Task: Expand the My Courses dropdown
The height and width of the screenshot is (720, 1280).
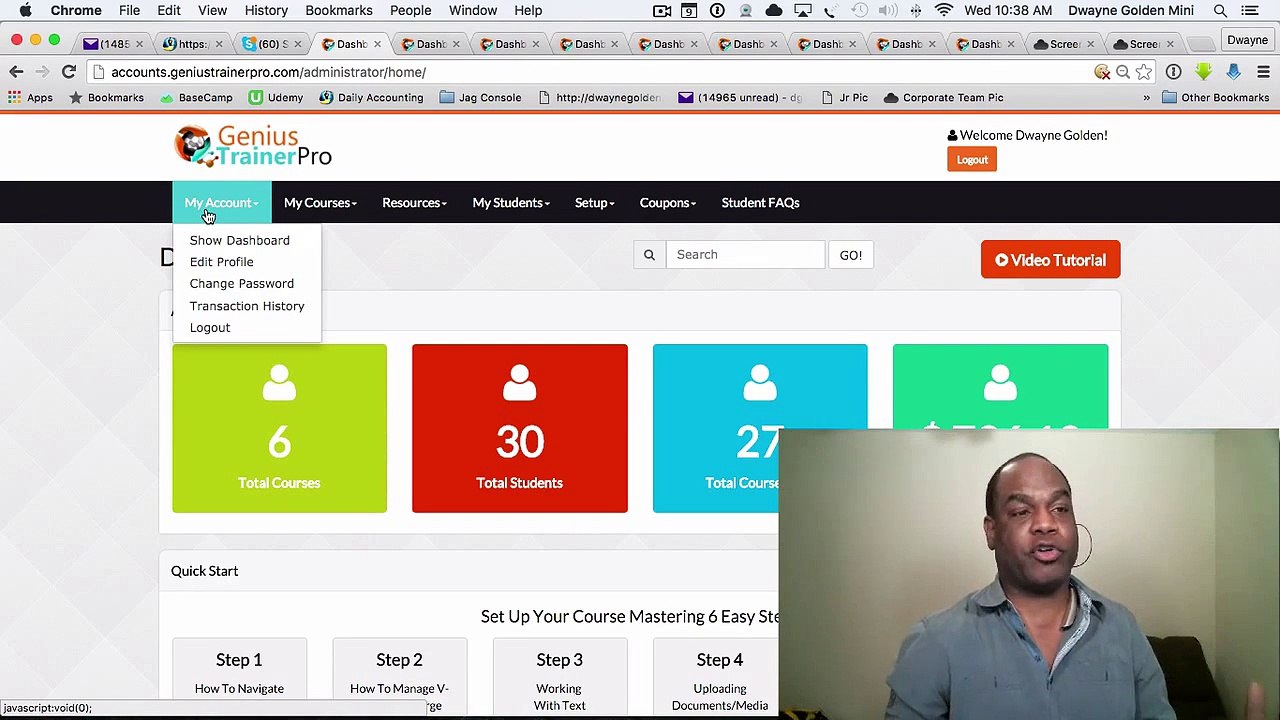Action: [320, 202]
